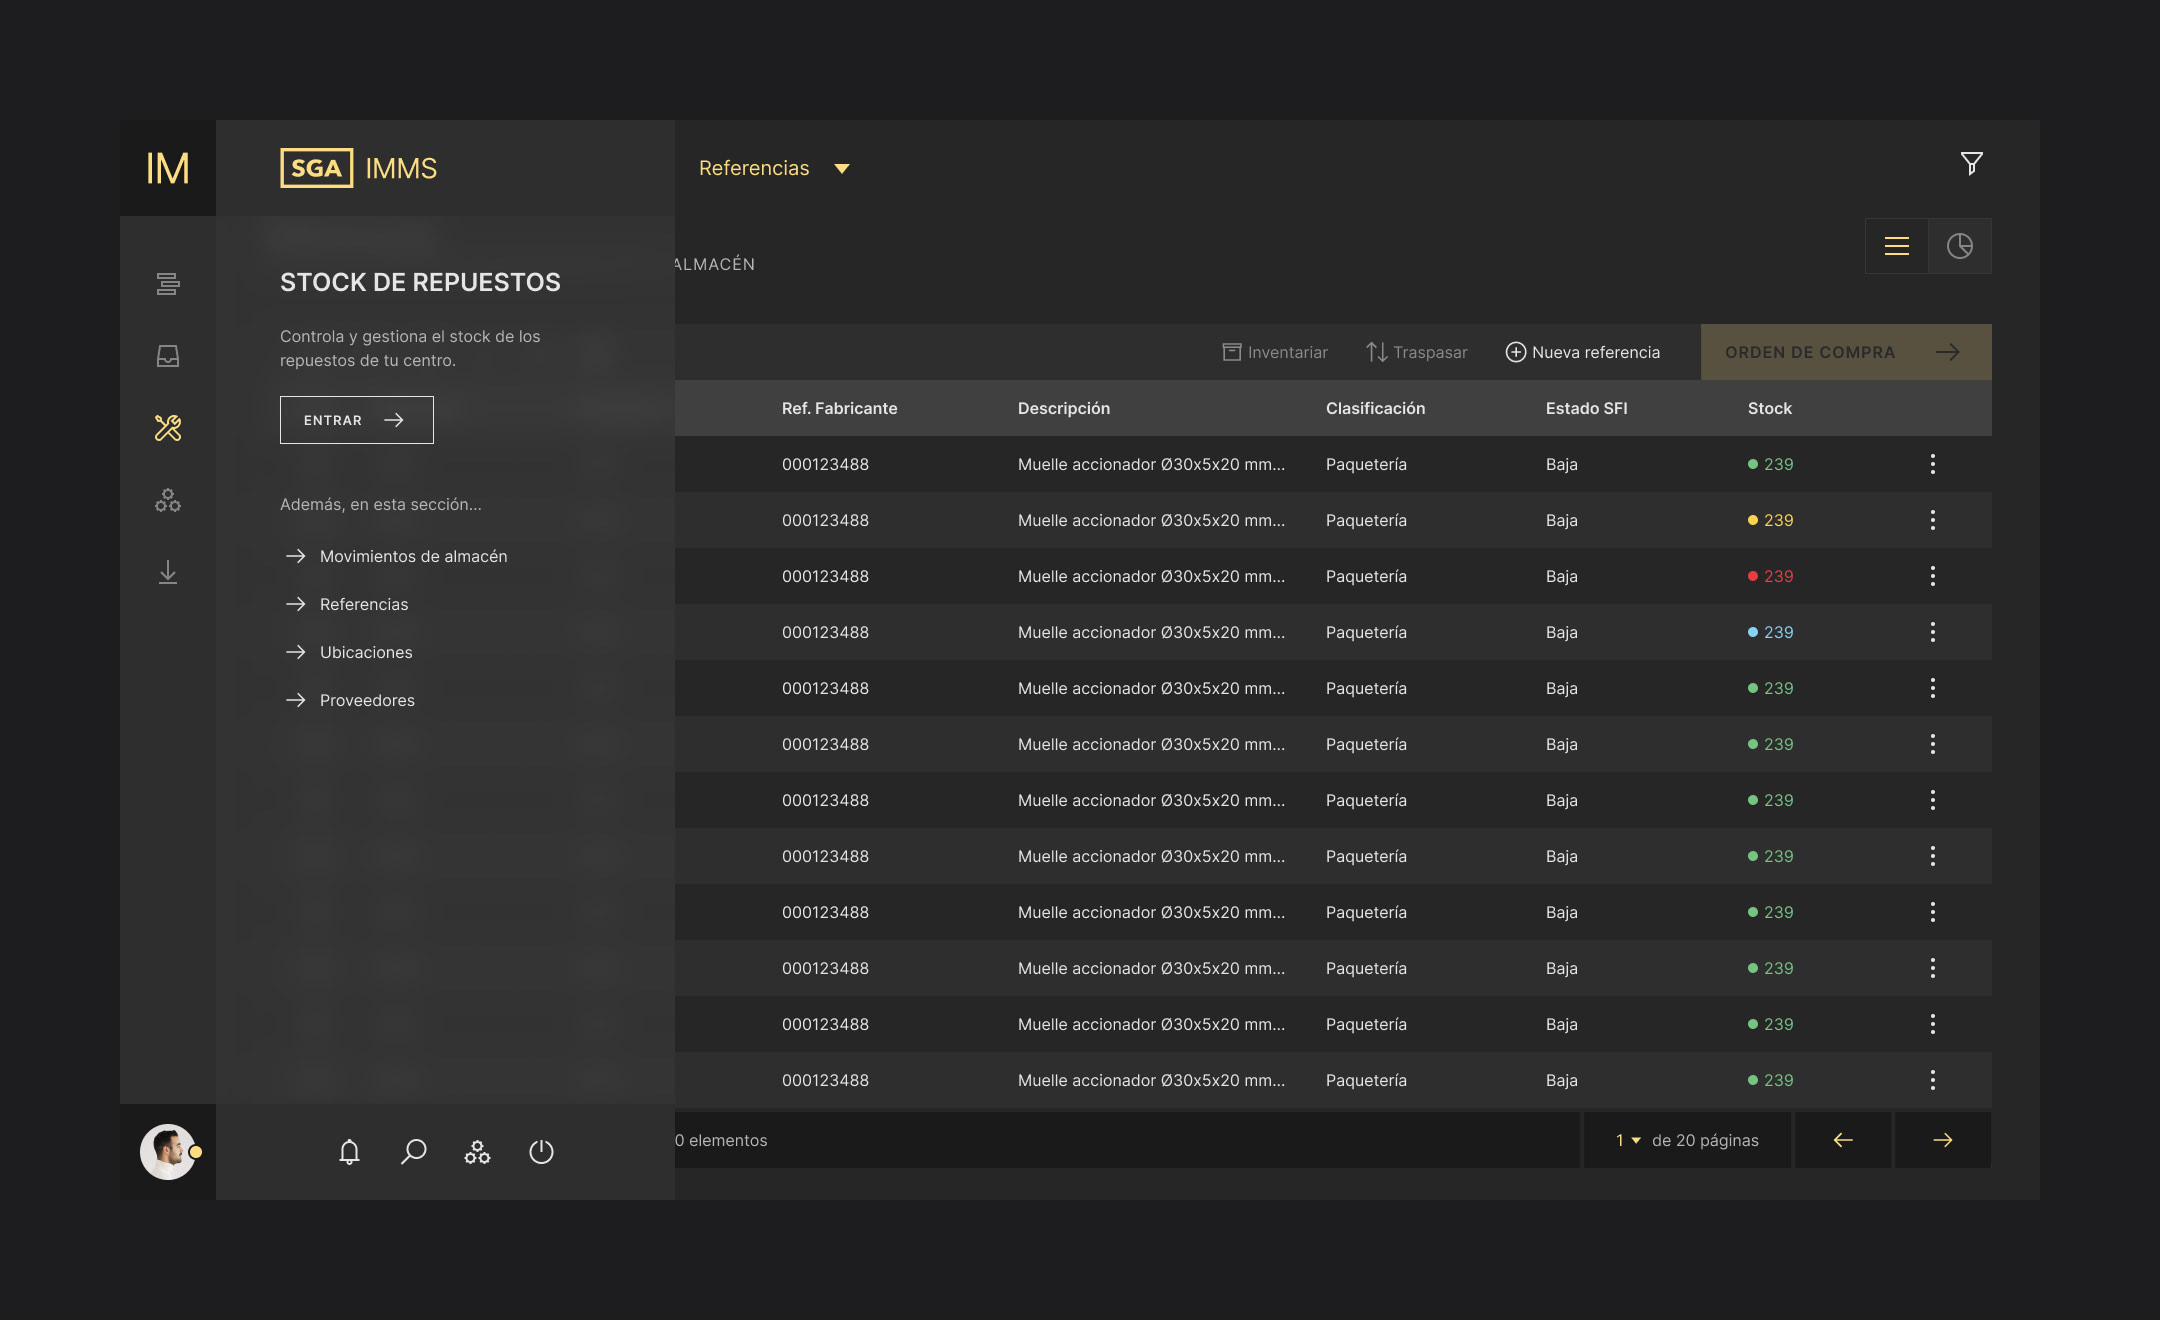Open the Proveedores link

click(349, 700)
